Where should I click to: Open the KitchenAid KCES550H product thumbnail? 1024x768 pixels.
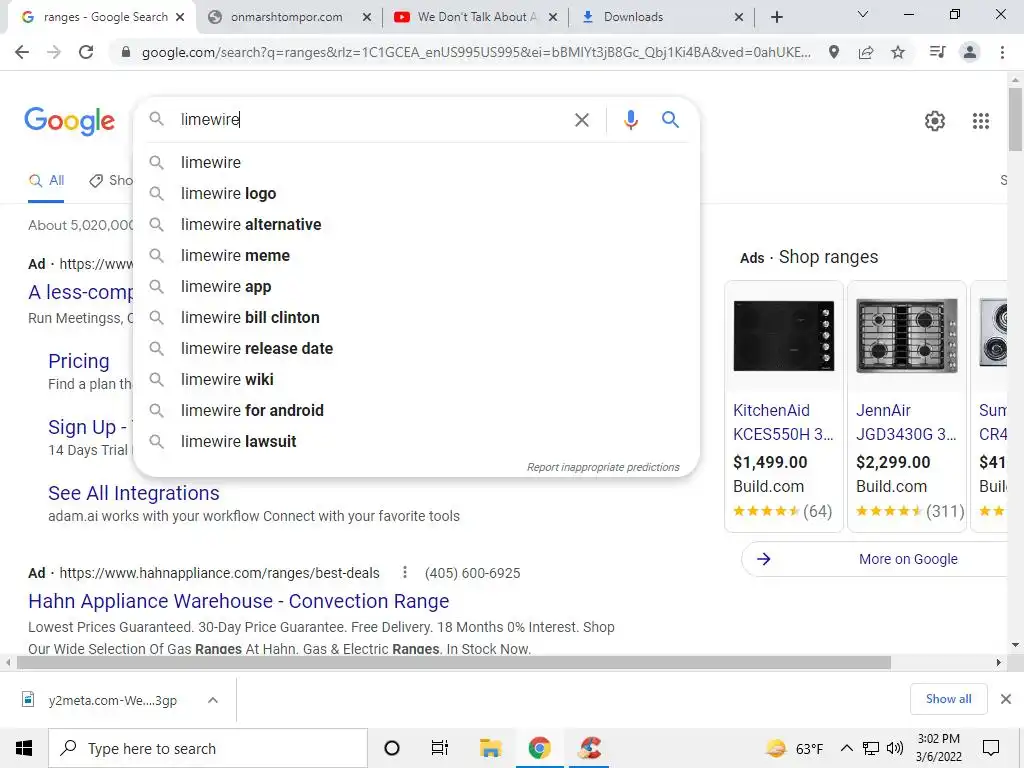click(784, 336)
